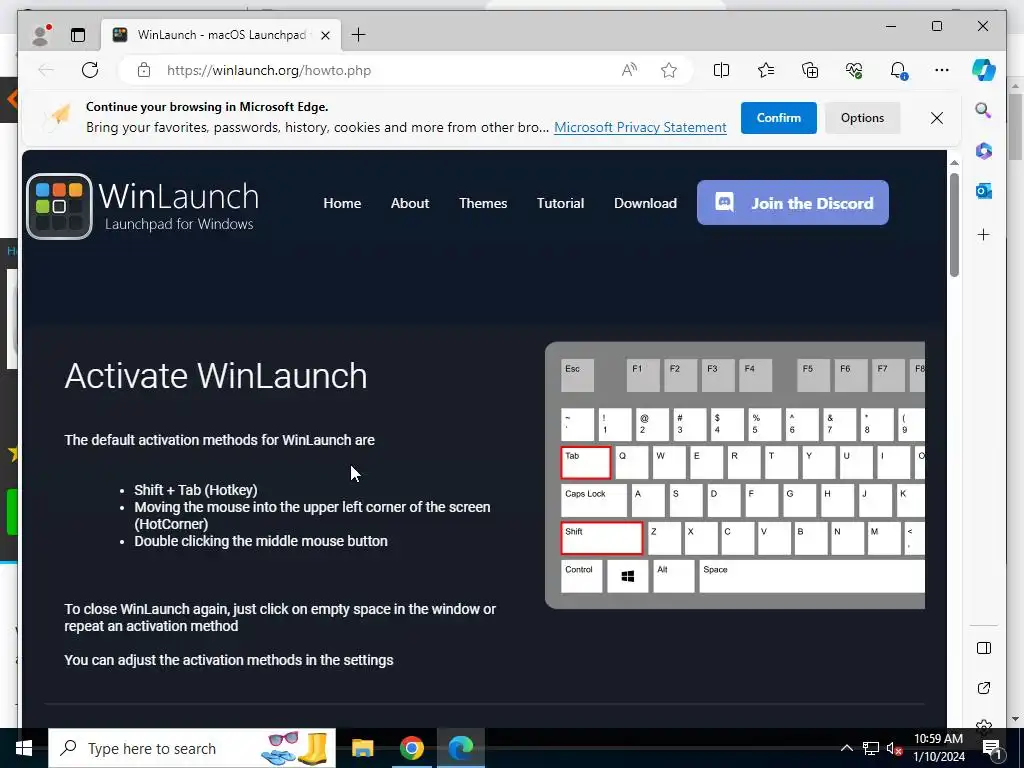Click the sidebar plus customize icon
Viewport: 1024px width, 768px height.
click(x=984, y=234)
